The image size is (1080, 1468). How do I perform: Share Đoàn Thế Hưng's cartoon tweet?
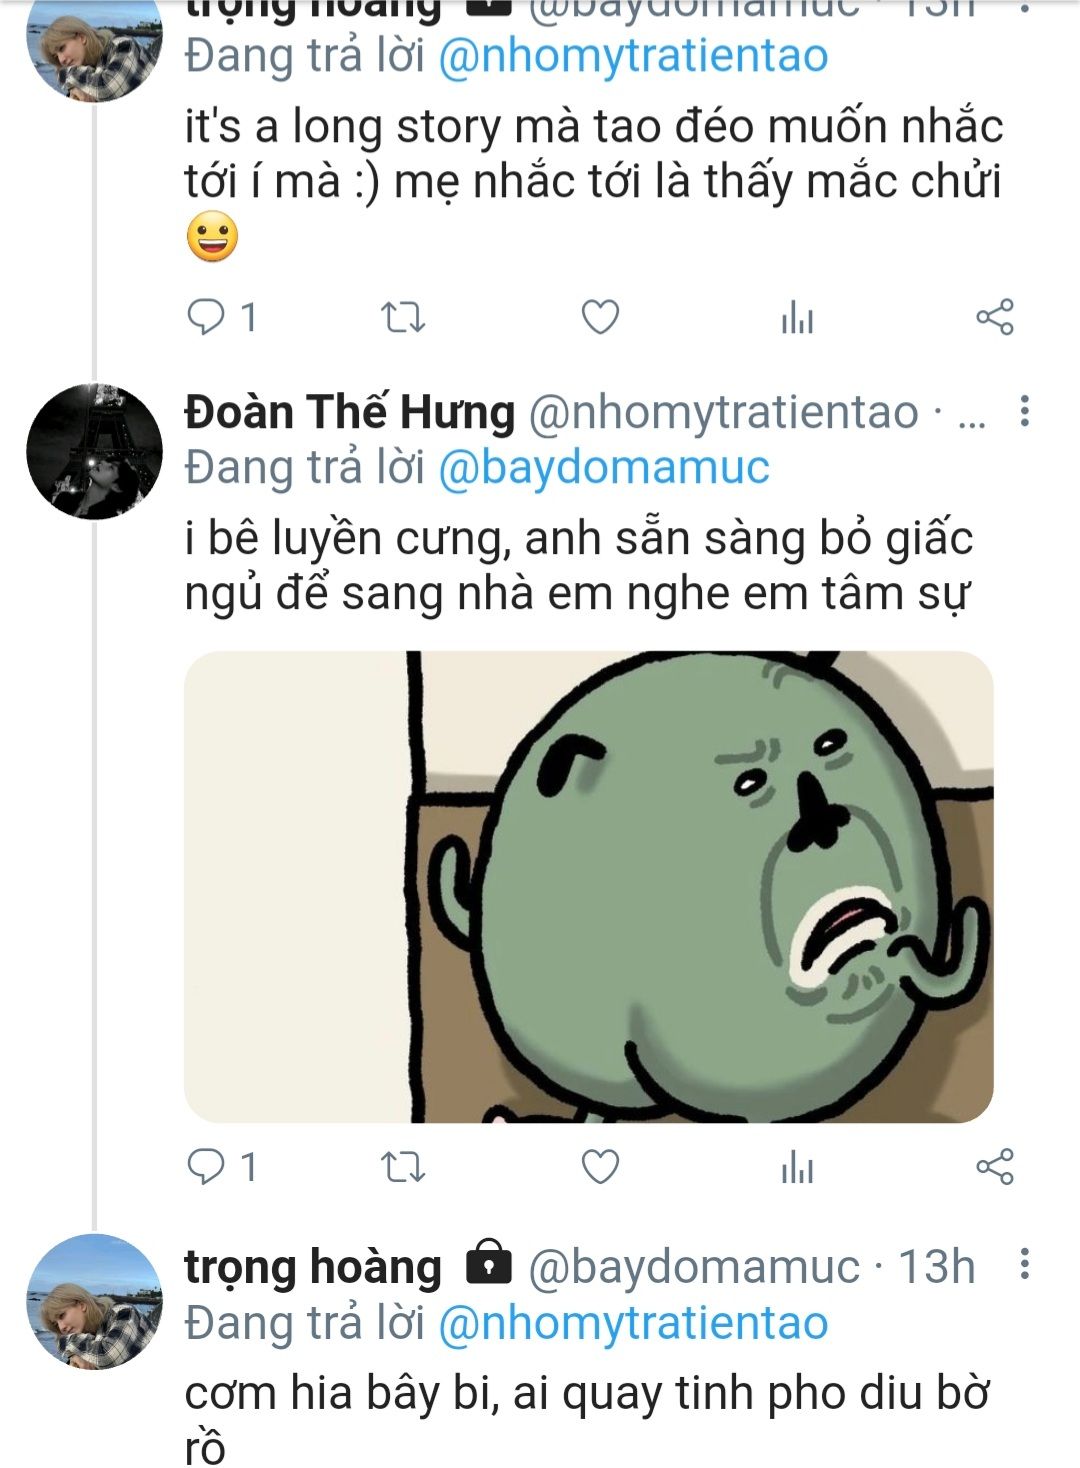point(994,1166)
